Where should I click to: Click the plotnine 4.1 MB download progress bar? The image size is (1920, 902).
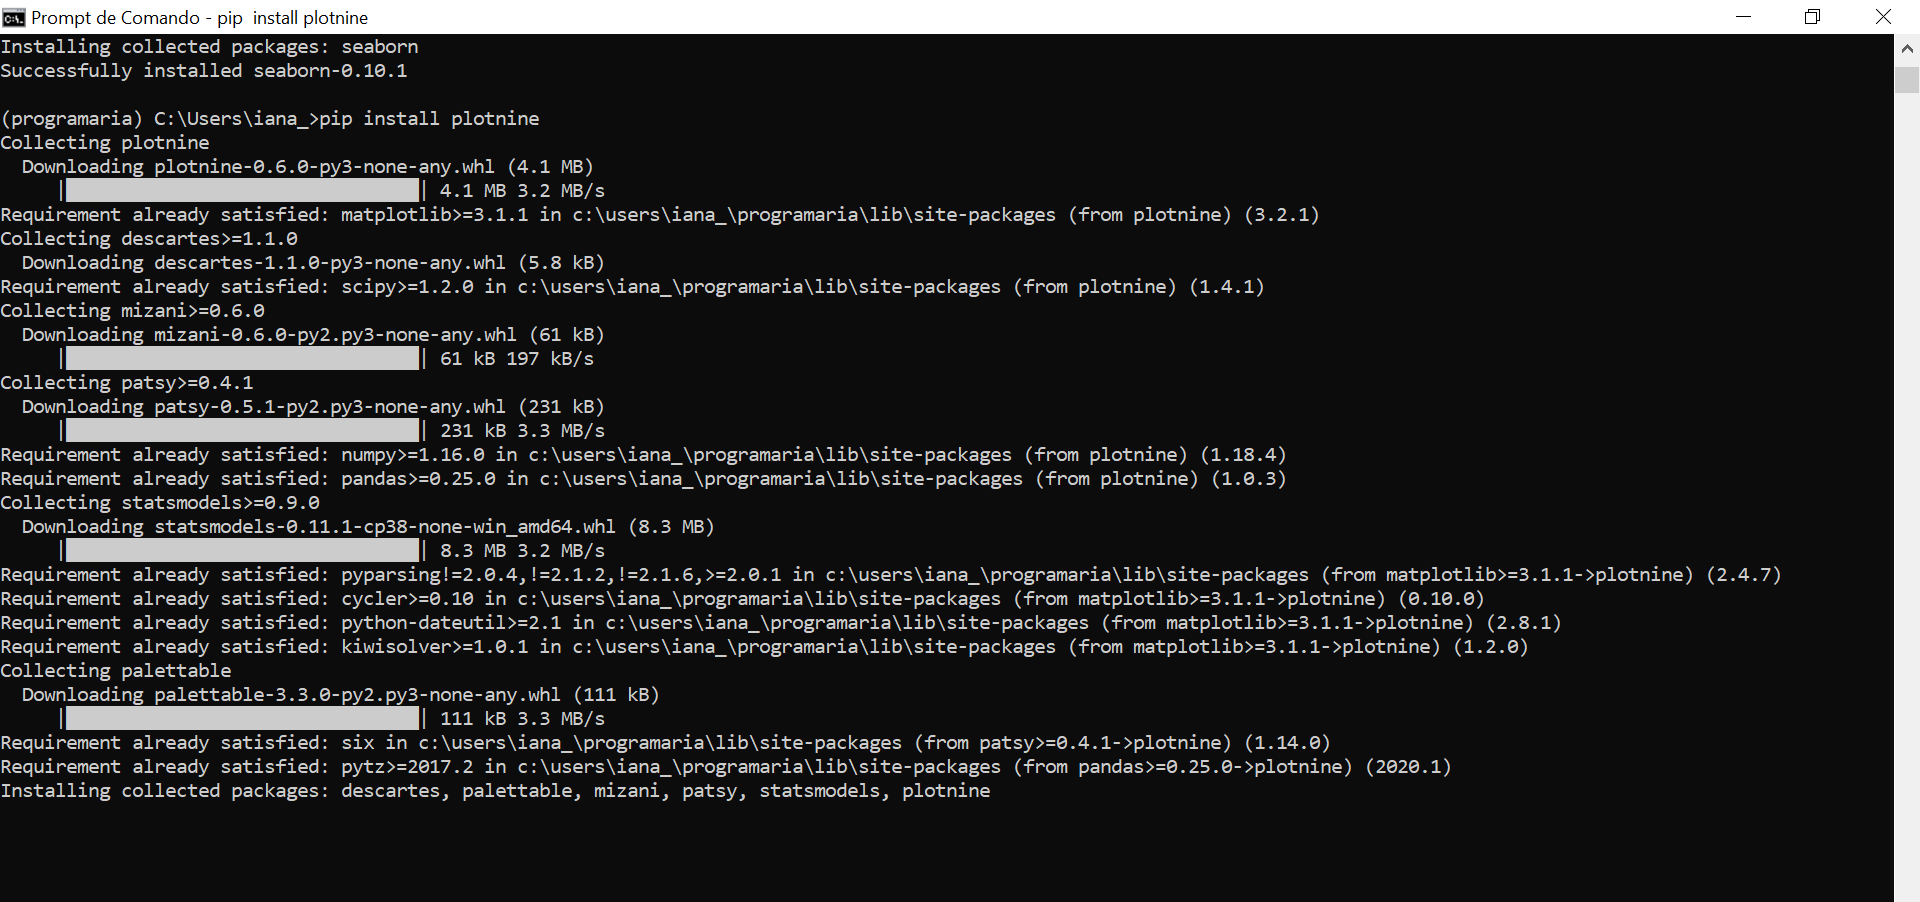tap(242, 190)
